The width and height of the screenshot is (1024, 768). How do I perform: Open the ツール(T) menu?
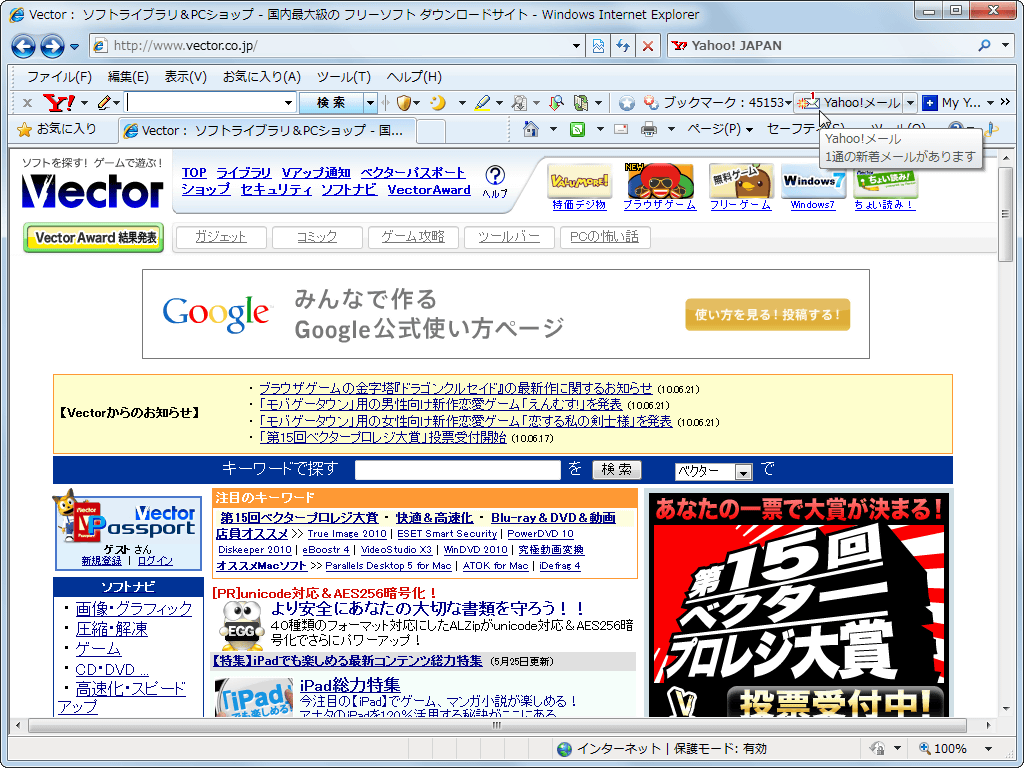click(x=344, y=76)
